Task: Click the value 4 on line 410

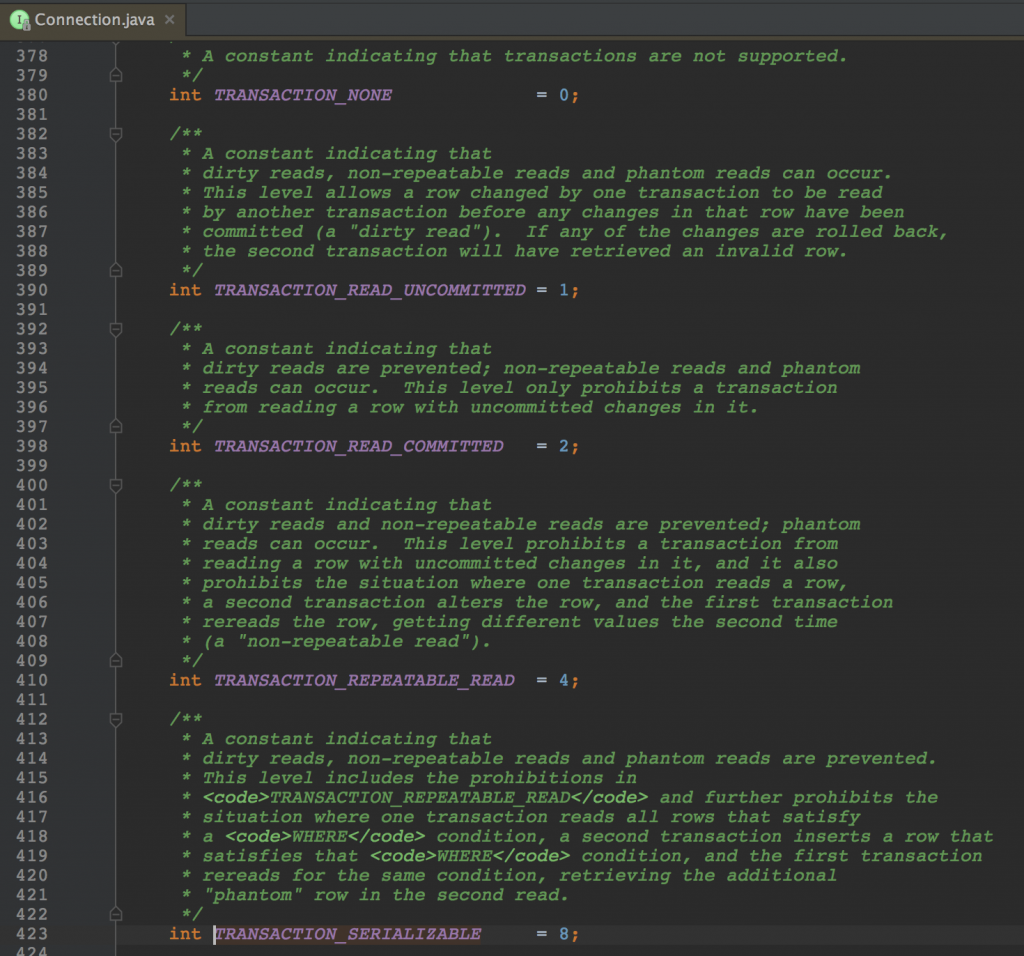Action: pos(564,680)
